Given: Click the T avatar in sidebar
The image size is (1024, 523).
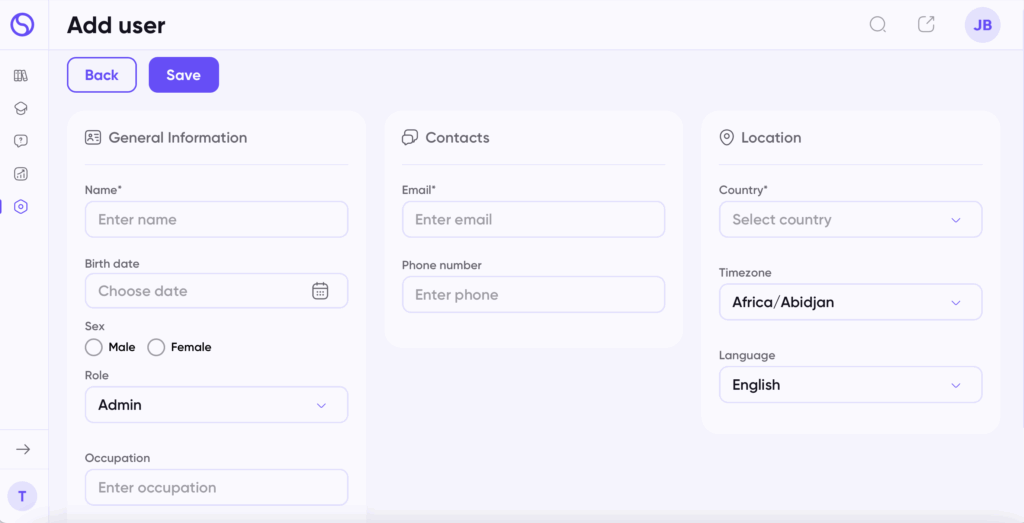Looking at the screenshot, I should coord(22,496).
